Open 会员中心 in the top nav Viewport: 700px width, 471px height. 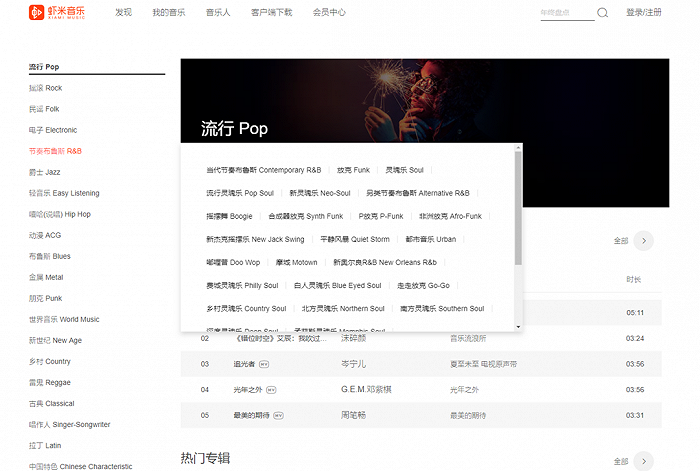point(329,13)
